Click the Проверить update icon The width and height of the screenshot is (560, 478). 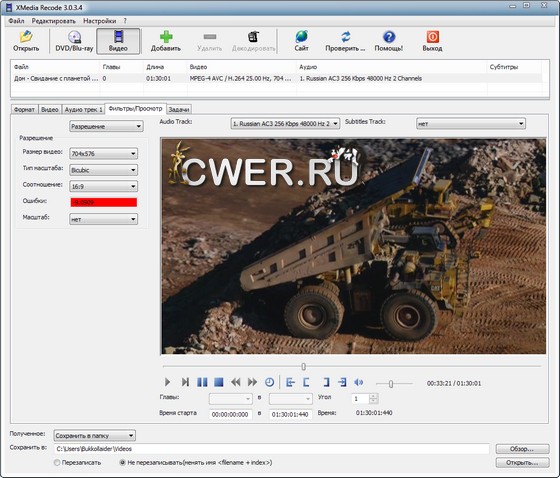(x=345, y=41)
